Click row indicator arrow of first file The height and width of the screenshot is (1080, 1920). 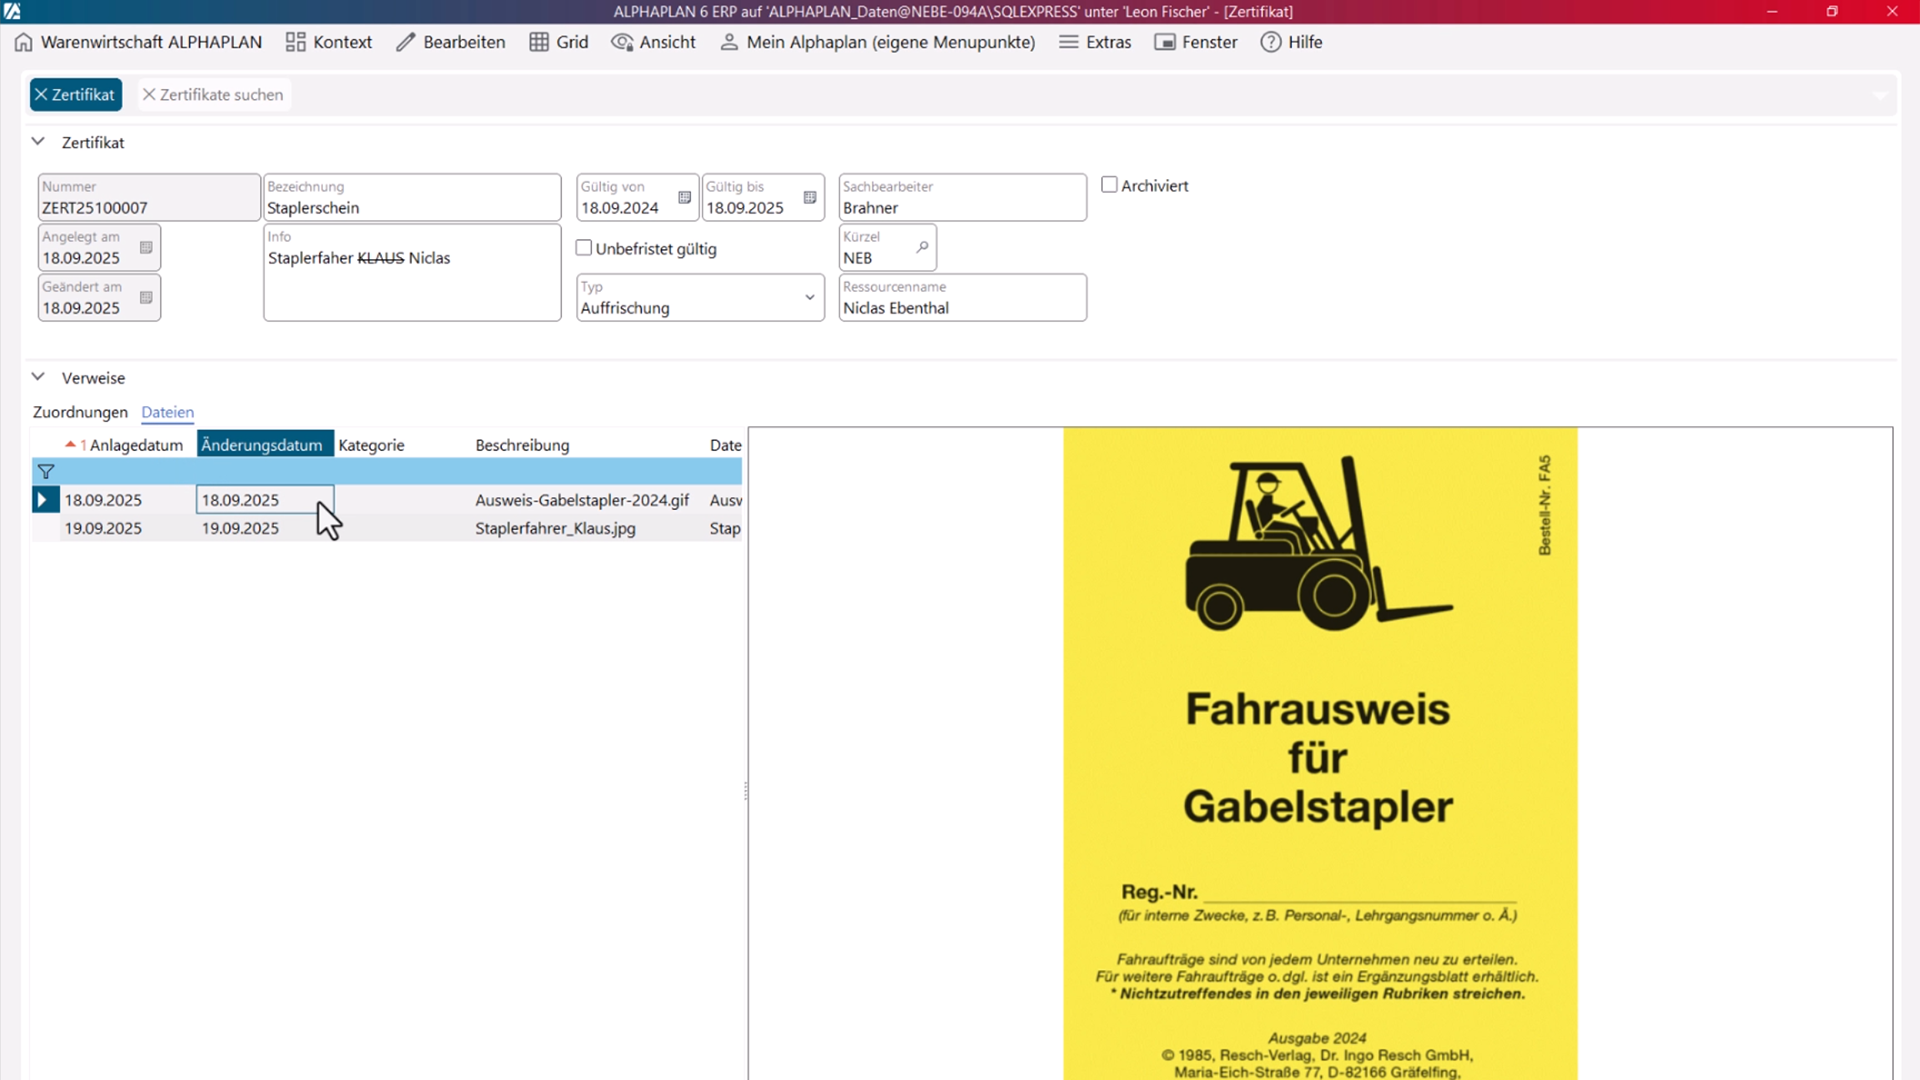(43, 499)
